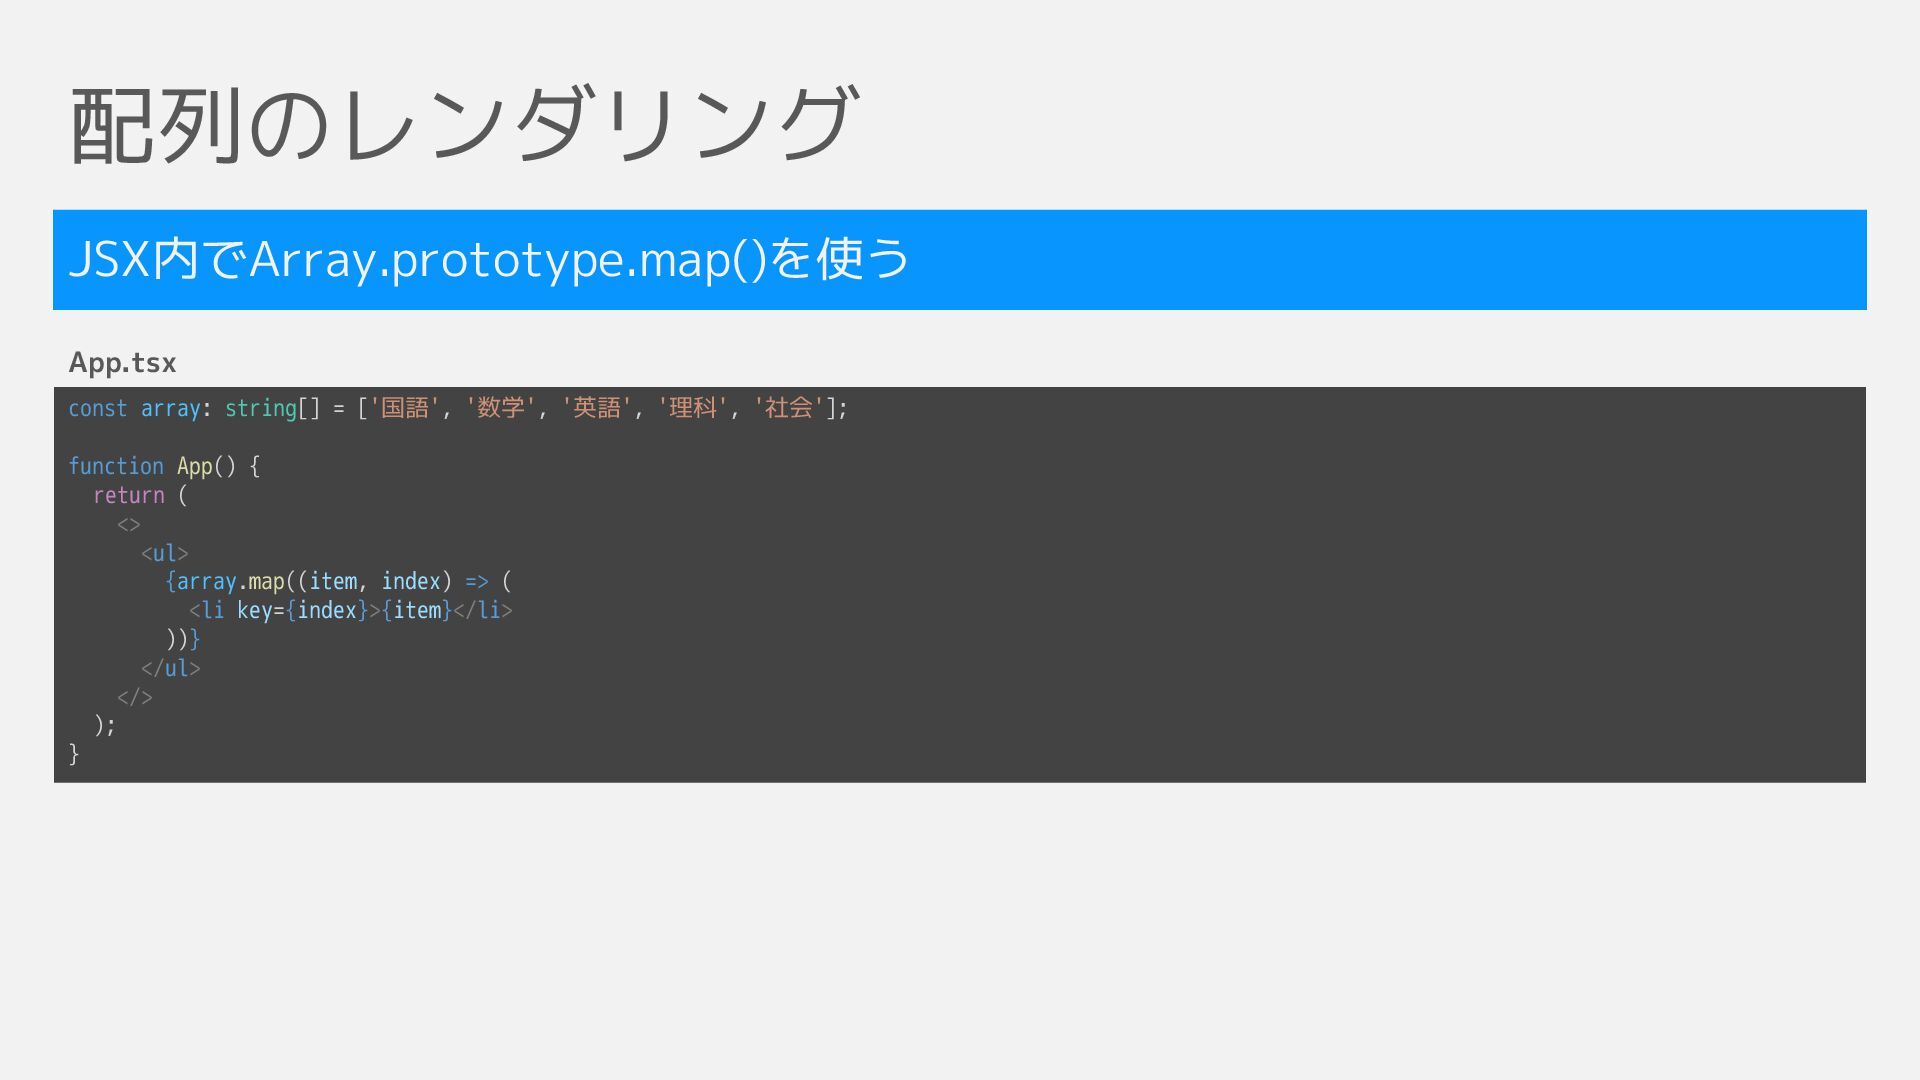Click the App.tsx file name label
1920x1080 pixels.
point(122,363)
